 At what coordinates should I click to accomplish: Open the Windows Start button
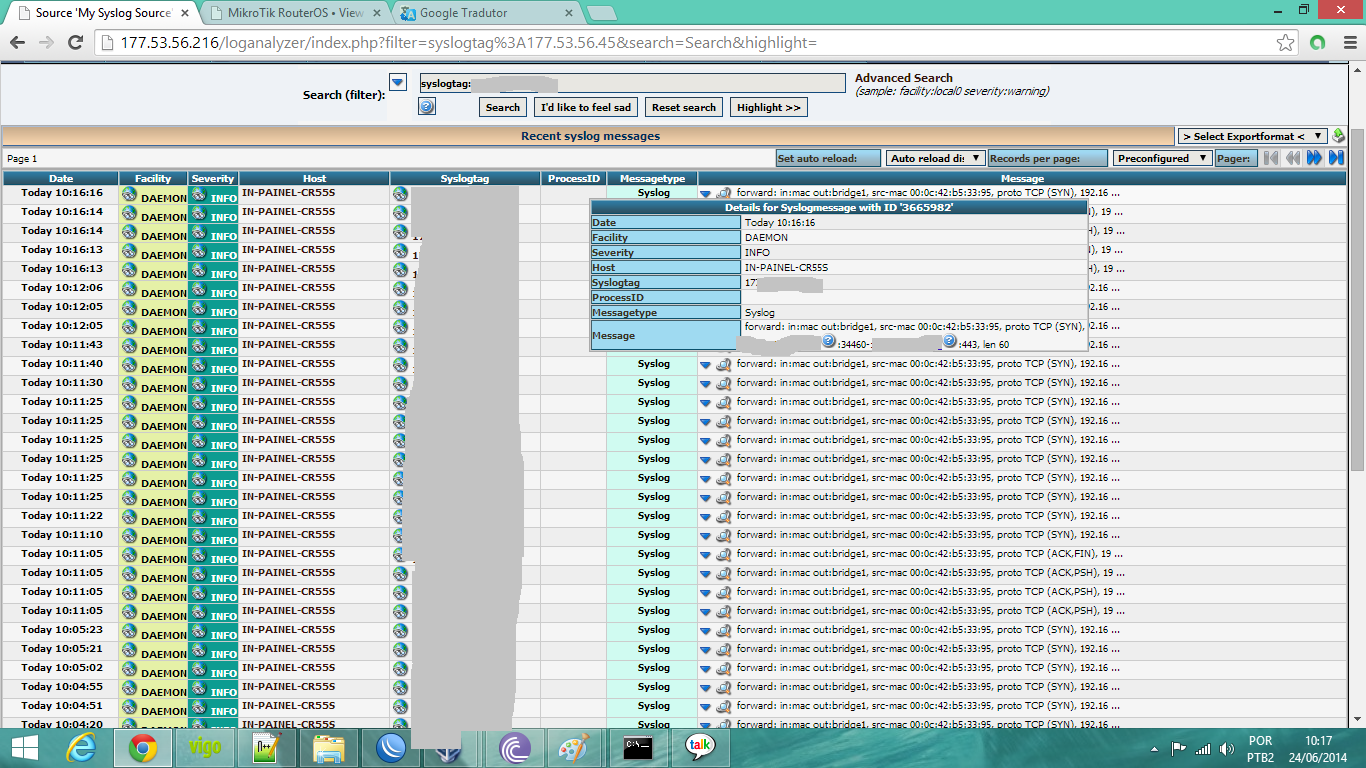click(24, 747)
